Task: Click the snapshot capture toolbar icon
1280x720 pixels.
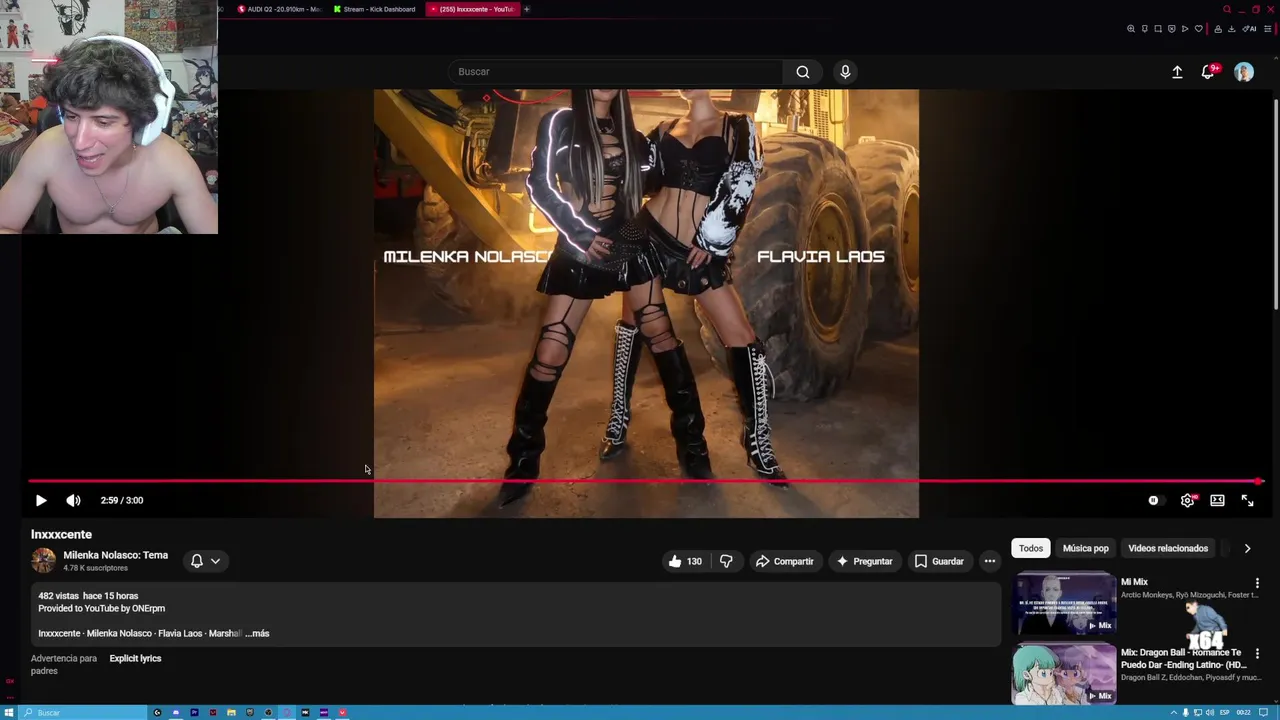Action: 1158,29
